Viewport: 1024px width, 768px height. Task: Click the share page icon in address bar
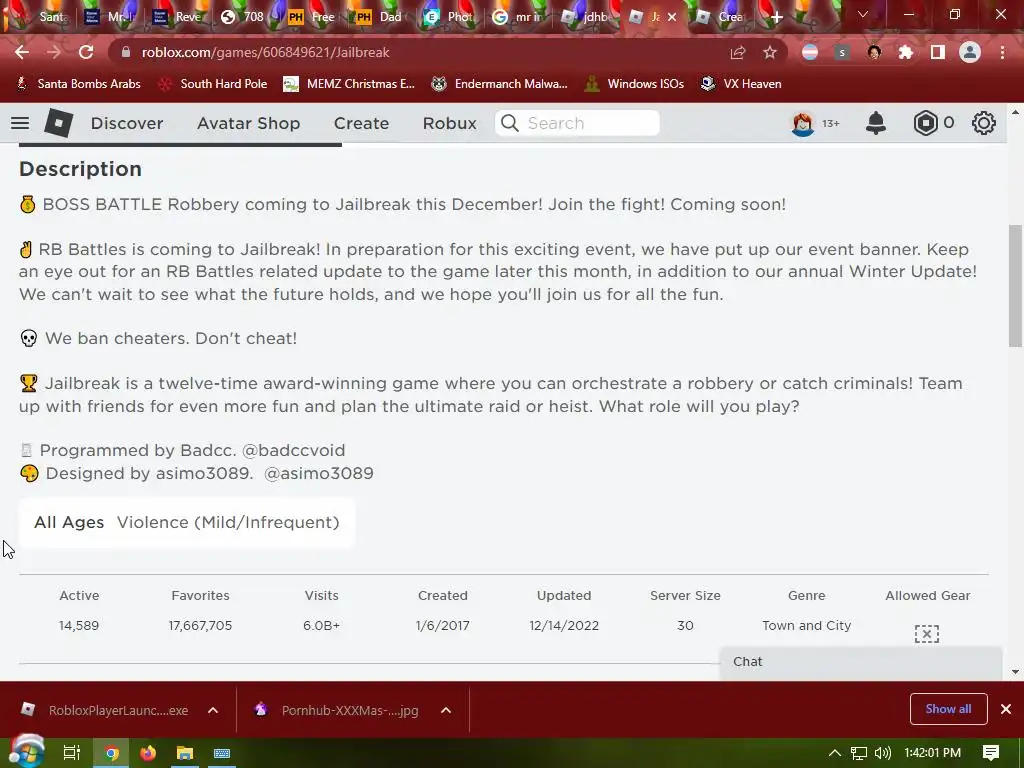point(738,52)
